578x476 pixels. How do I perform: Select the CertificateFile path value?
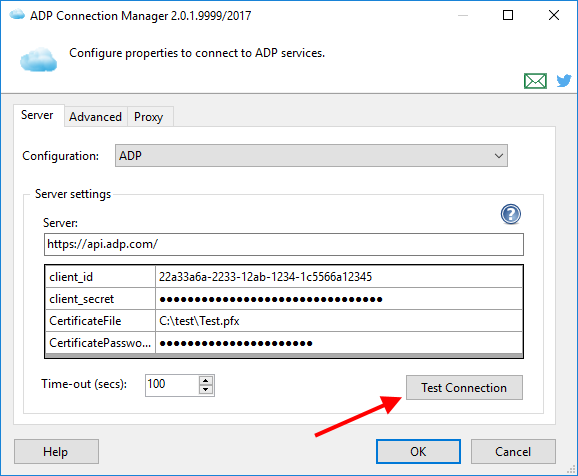pyautogui.click(x=339, y=321)
